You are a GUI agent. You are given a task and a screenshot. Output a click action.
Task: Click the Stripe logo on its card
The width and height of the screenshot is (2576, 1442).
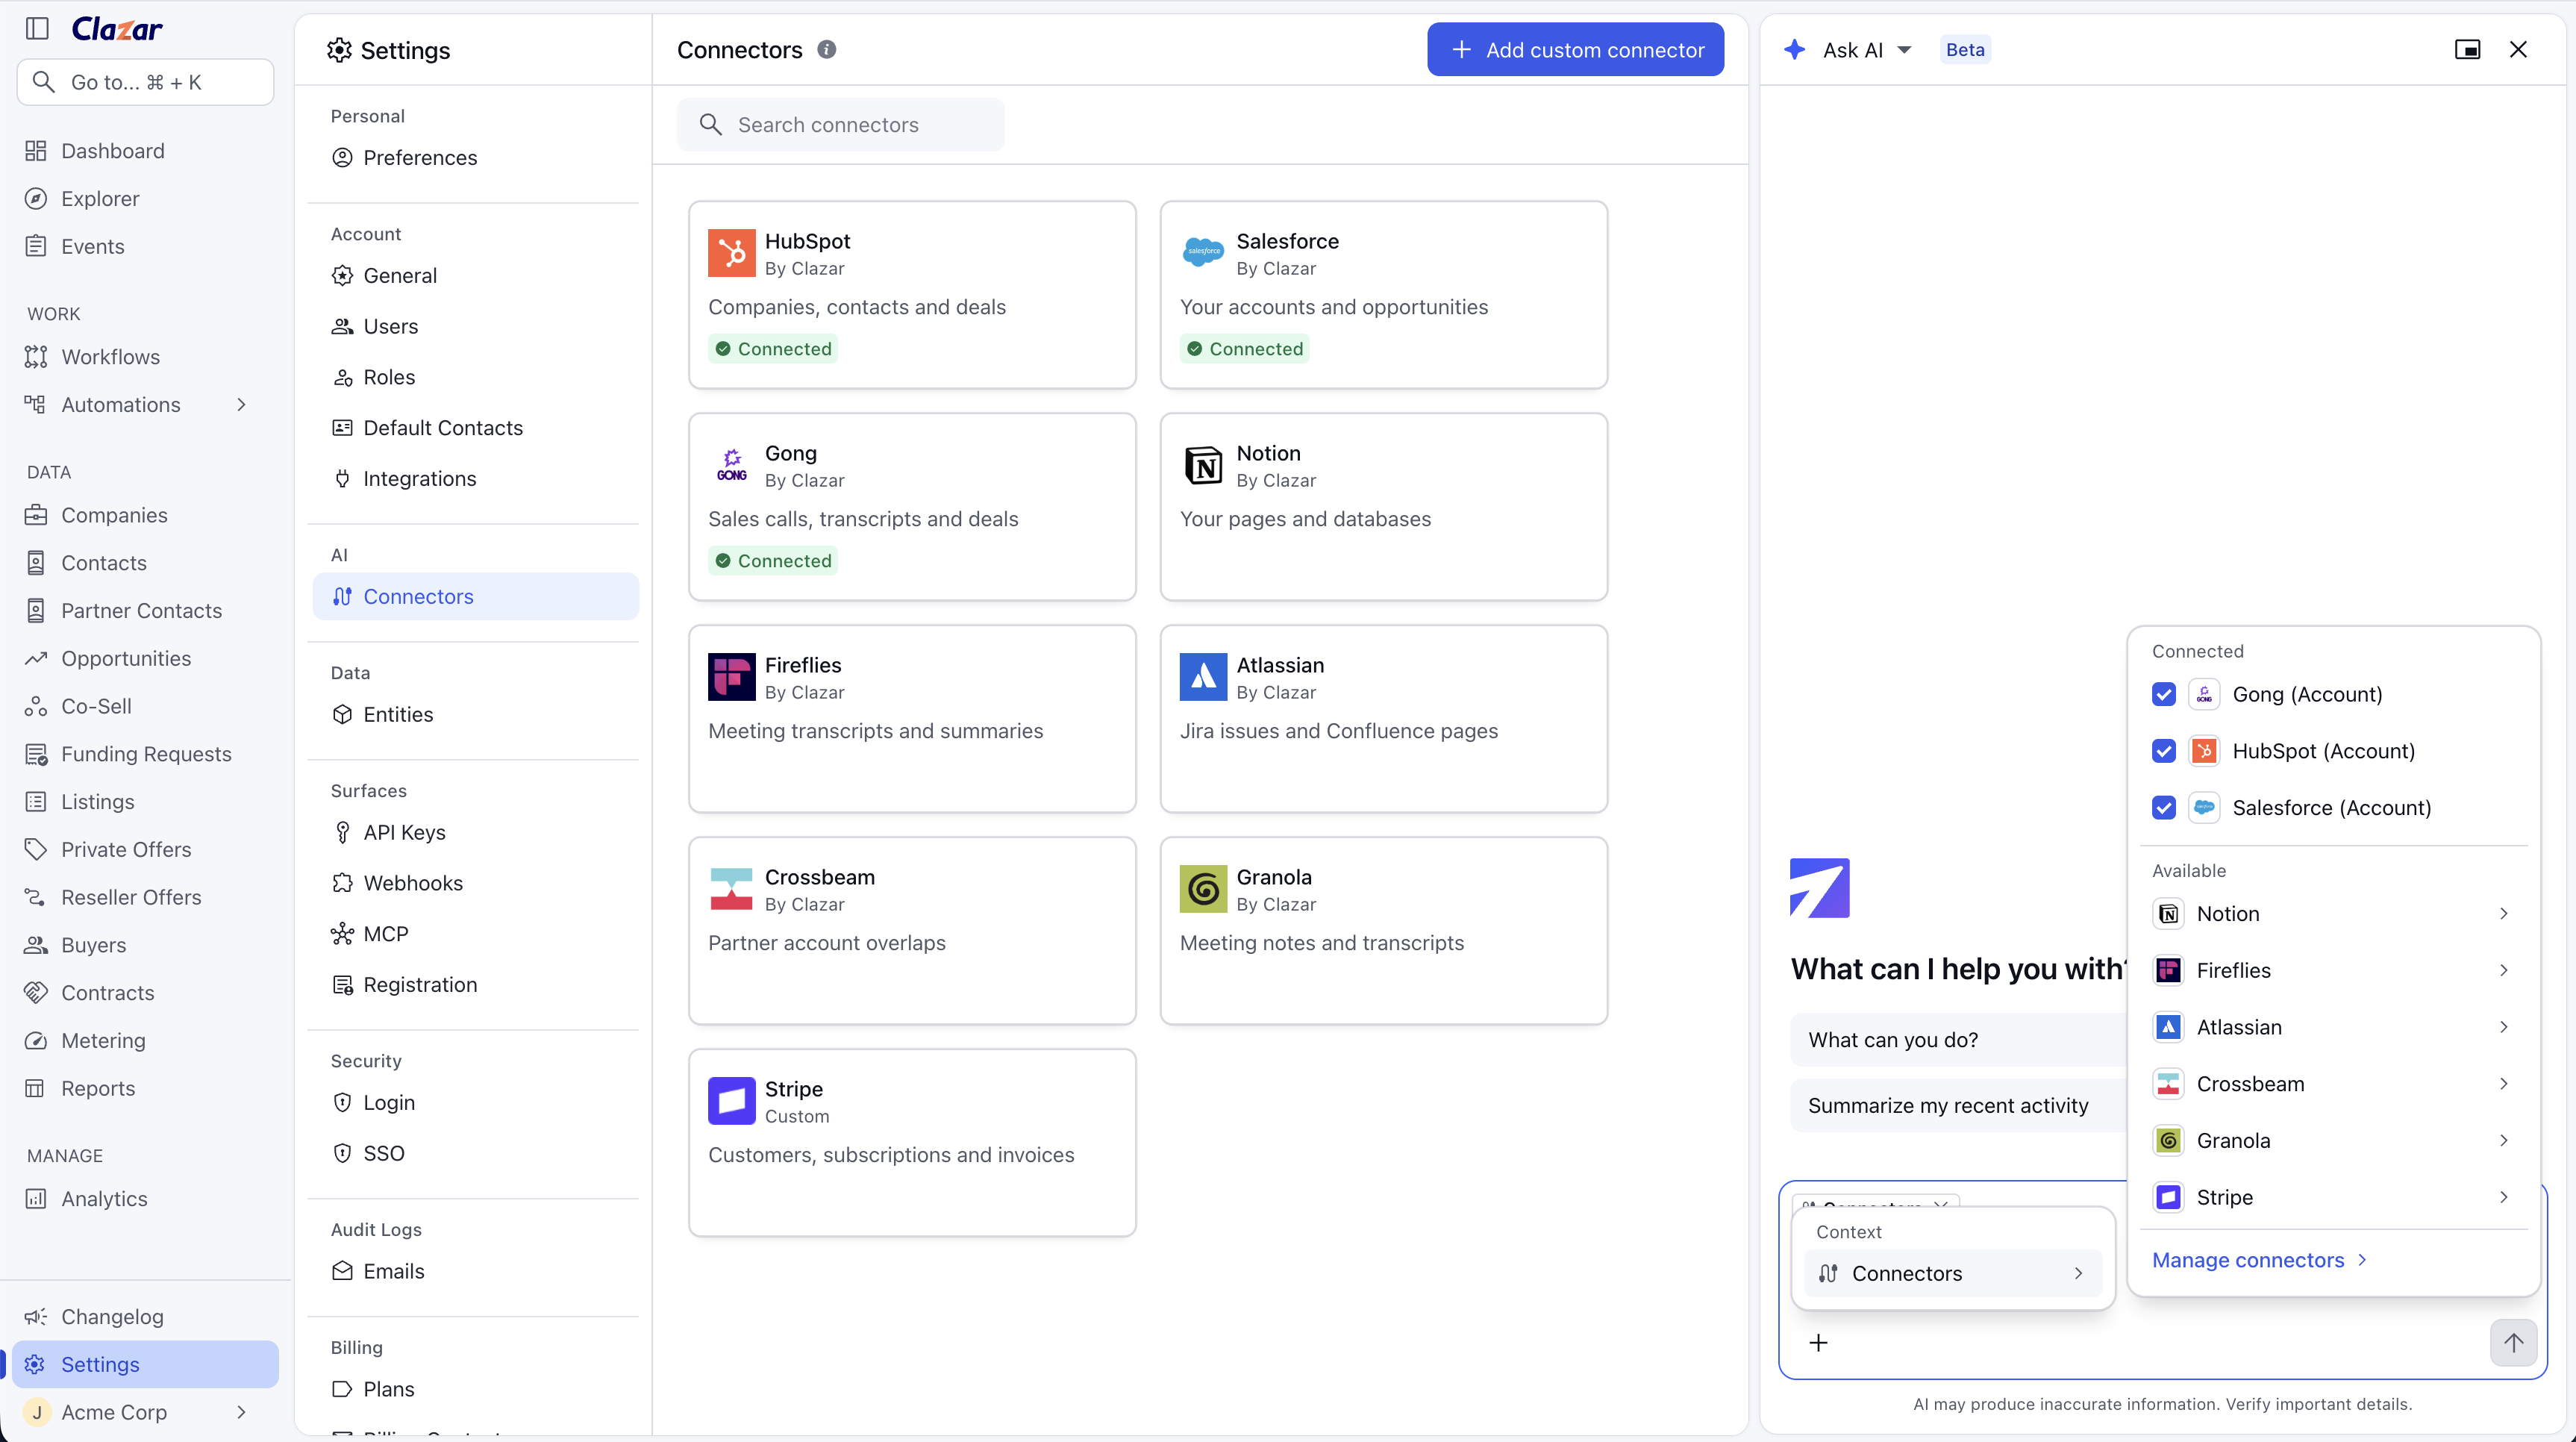click(x=731, y=1101)
